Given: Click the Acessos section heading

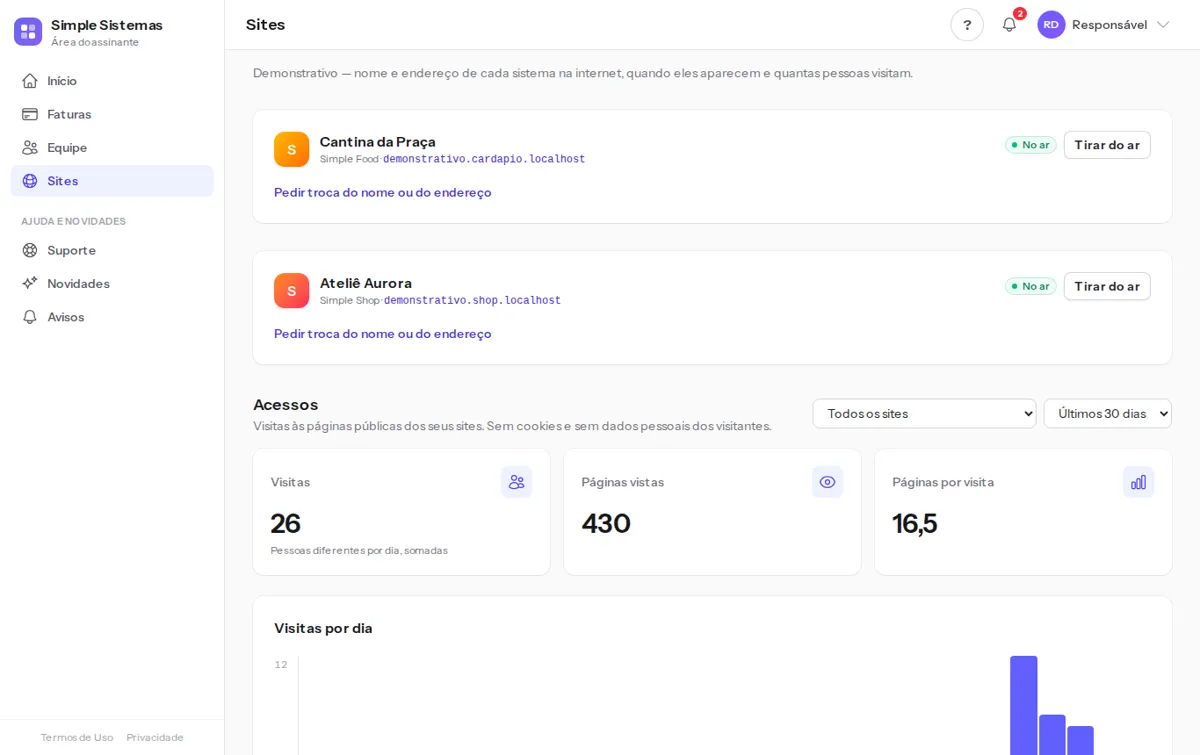Looking at the screenshot, I should (286, 405).
